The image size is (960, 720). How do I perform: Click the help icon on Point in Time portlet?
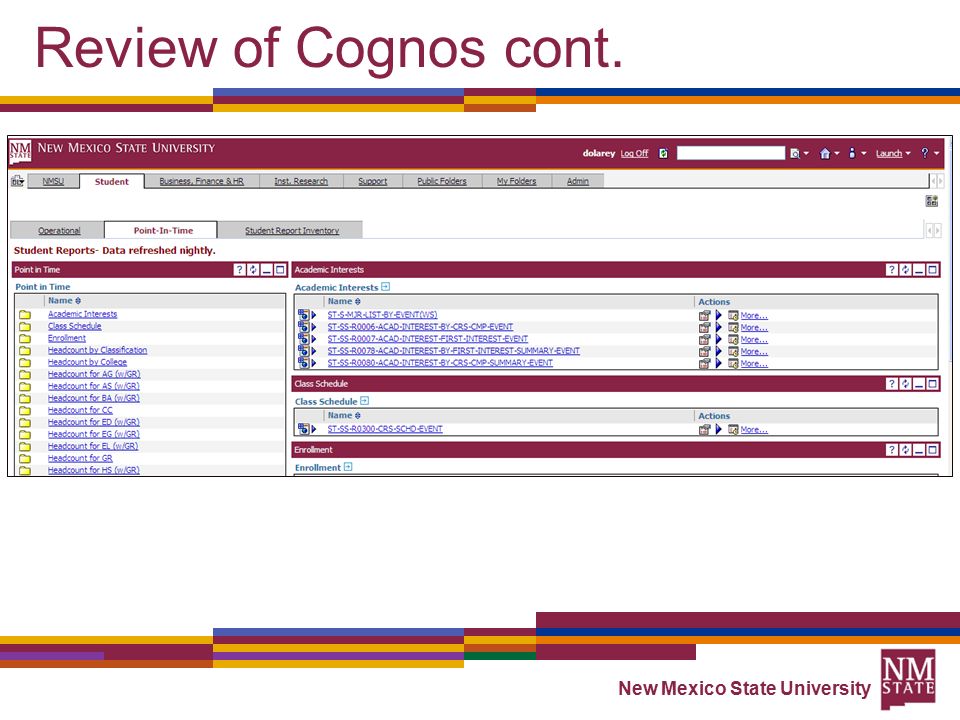(239, 269)
